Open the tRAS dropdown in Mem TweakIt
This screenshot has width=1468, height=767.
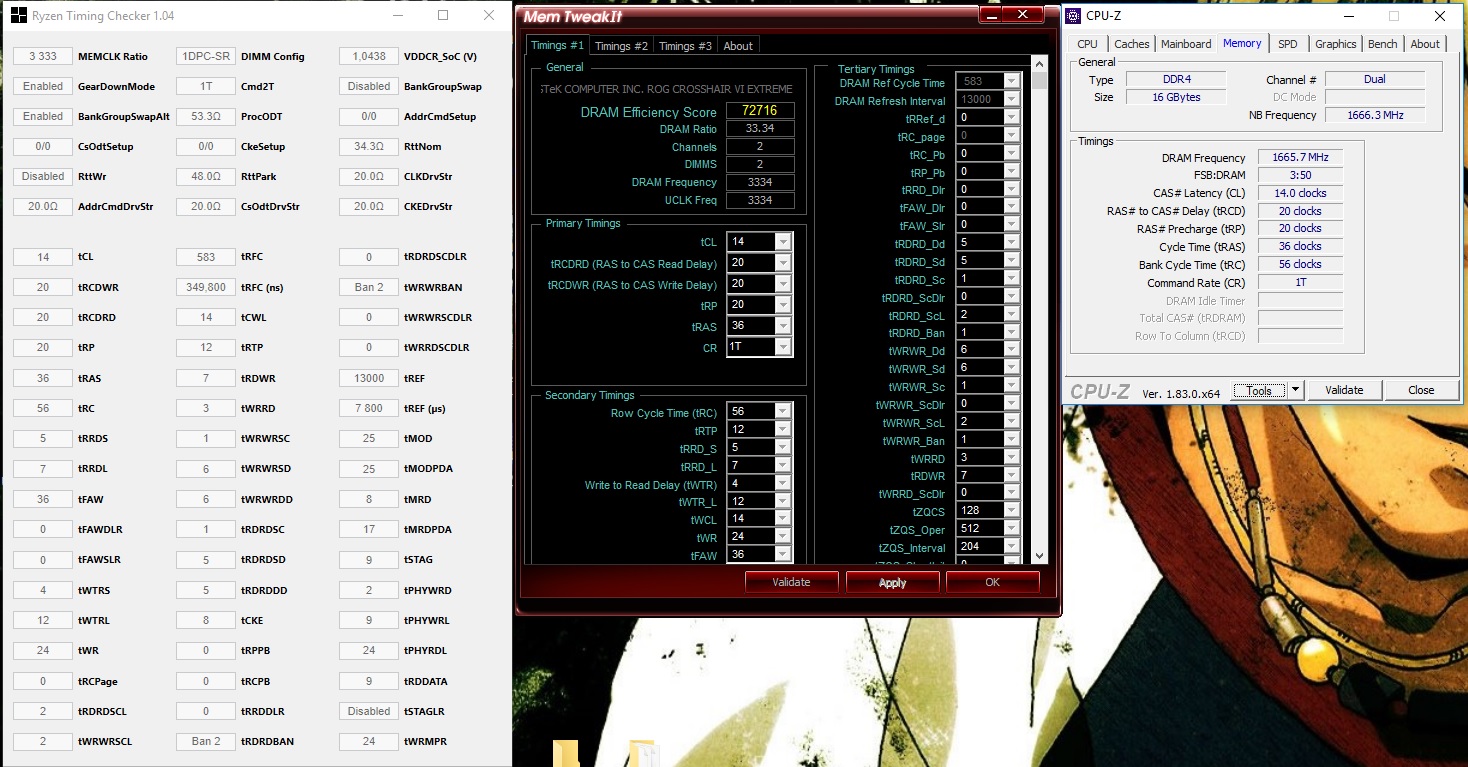[783, 326]
